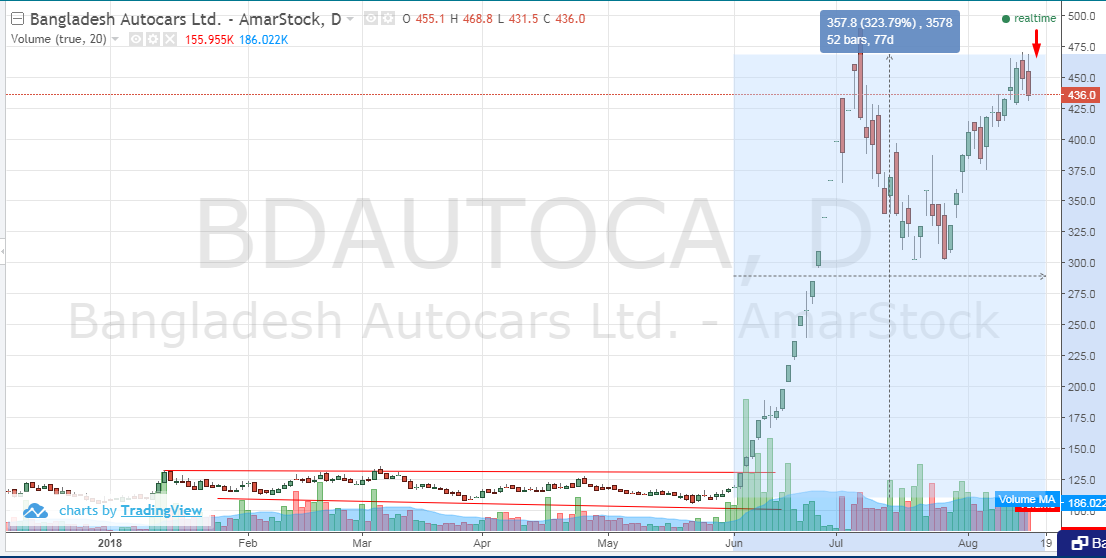Click the close price value 436.0 in legend
Image resolution: width=1106 pixels, height=558 pixels.
570,19
